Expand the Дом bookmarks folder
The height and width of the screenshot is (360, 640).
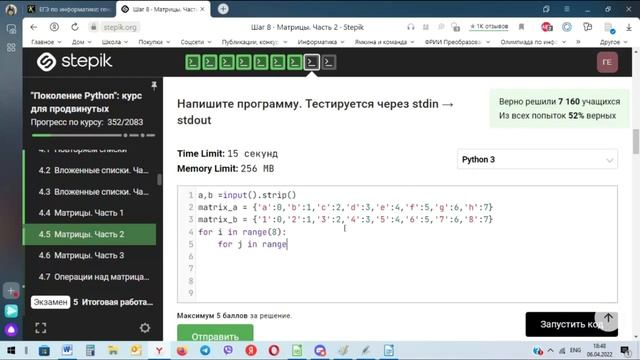(x=82, y=42)
